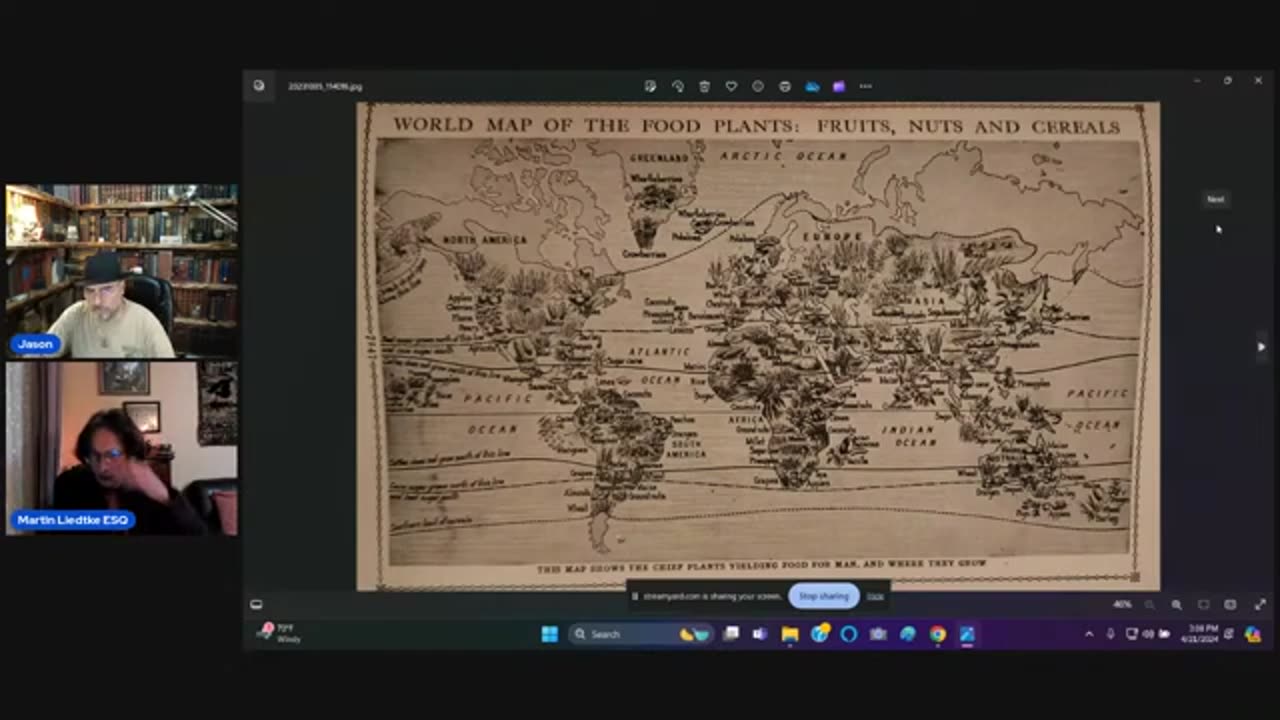The height and width of the screenshot is (720, 1280).
Task: Open Google Chrome from the taskbar
Action: pos(937,634)
